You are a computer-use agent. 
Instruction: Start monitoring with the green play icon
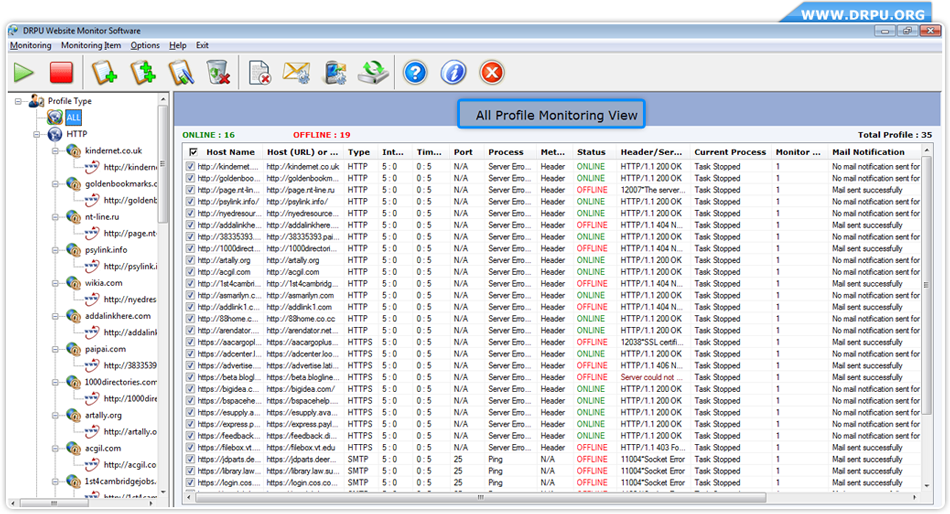(x=24, y=73)
